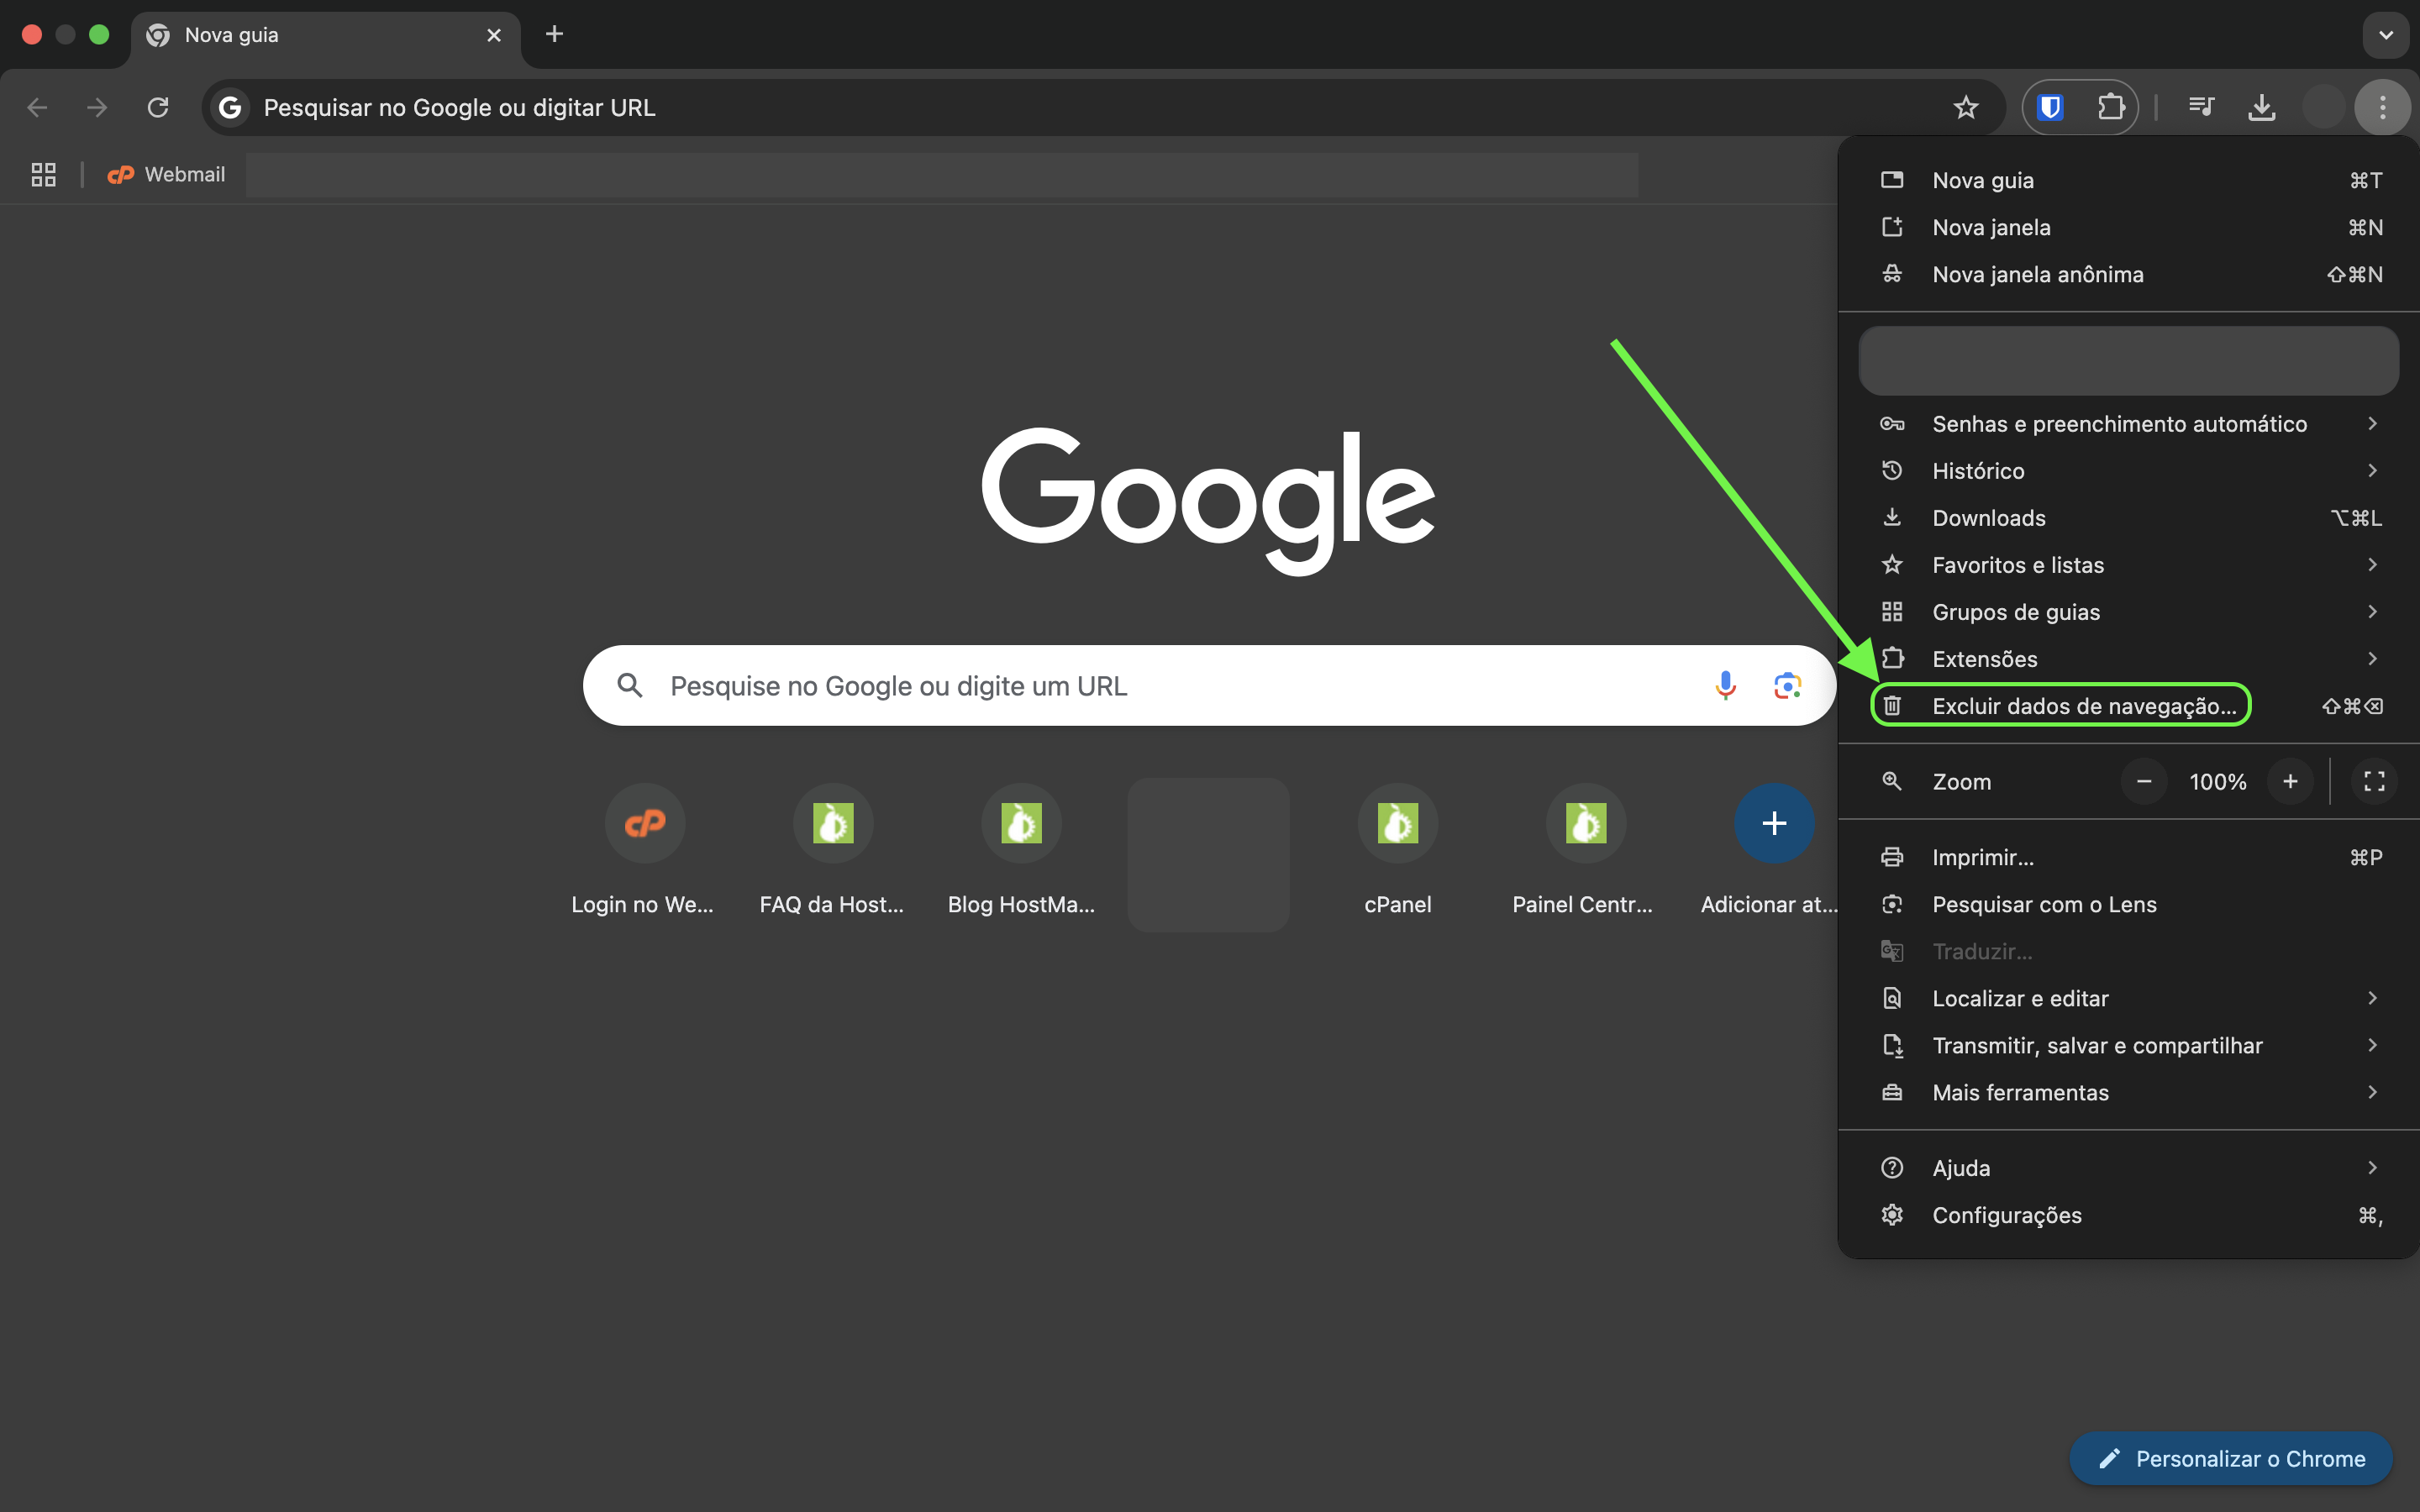Choose Imprimir from the menu

coord(2128,857)
